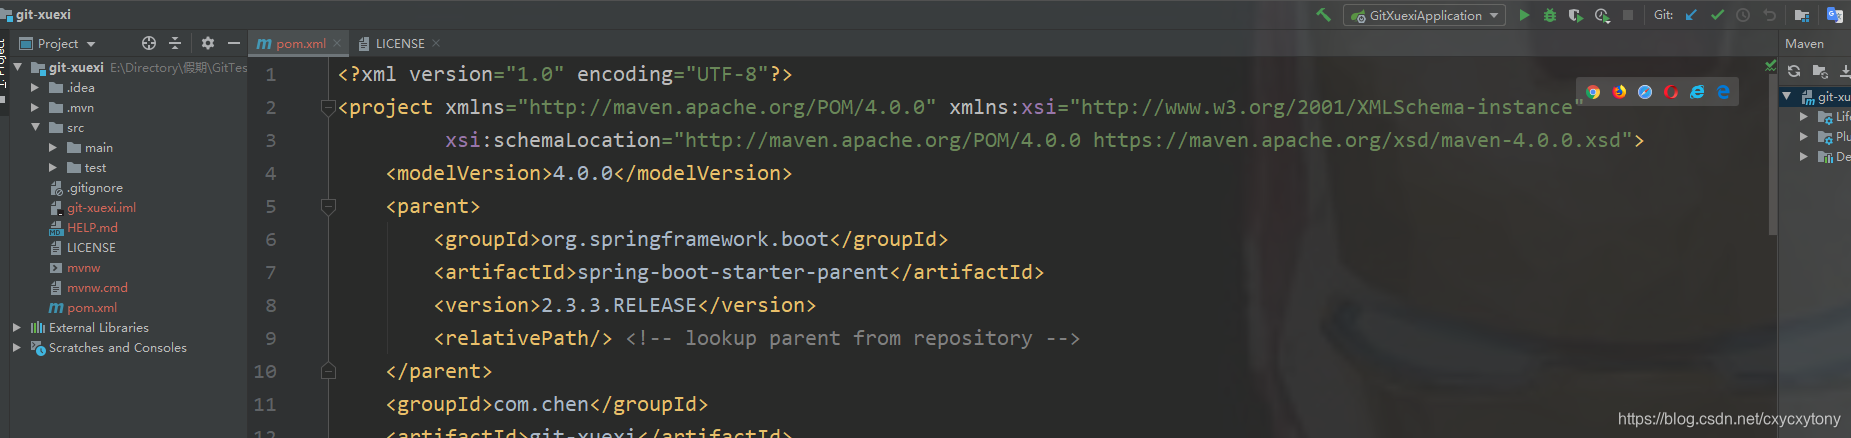Select git-xuexi.iml file
Screen dimensions: 1851x438
point(101,207)
